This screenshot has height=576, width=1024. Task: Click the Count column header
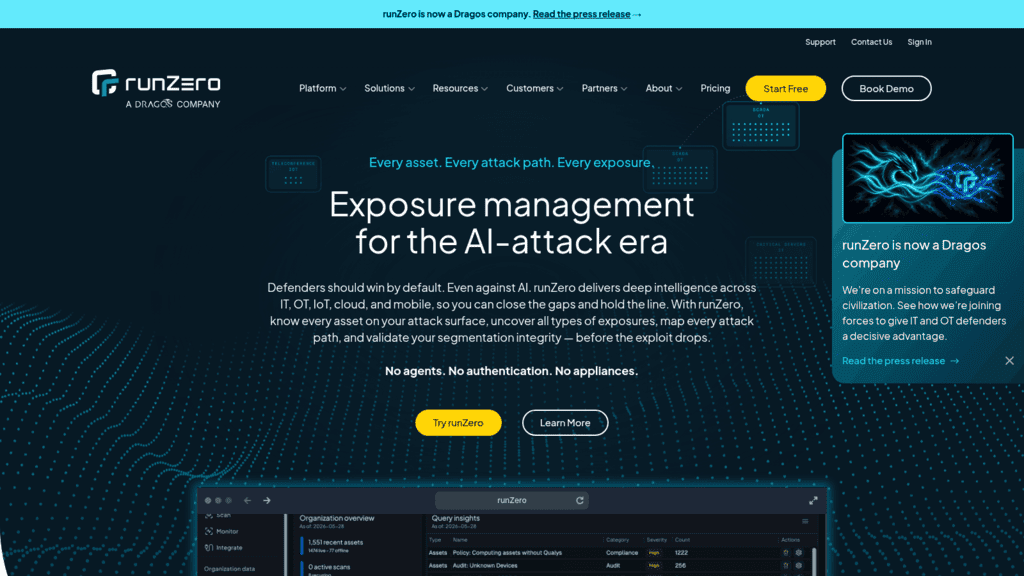682,540
